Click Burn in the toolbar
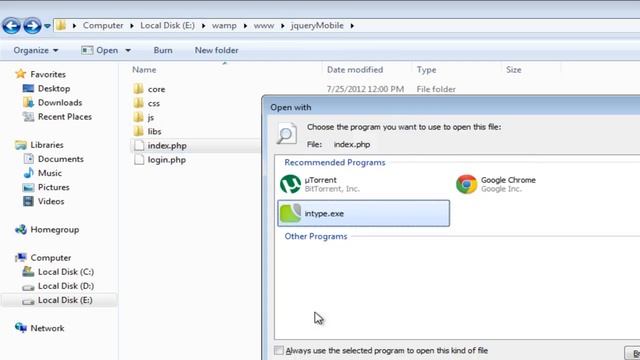 163,50
